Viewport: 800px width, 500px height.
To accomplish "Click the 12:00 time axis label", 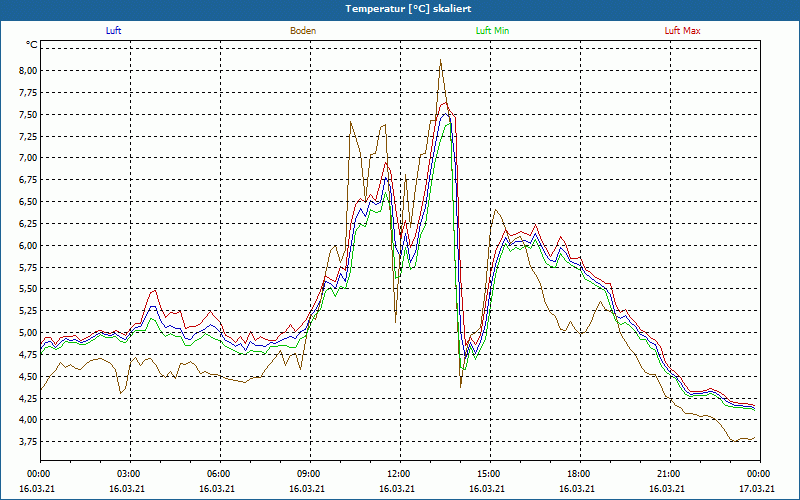I will coord(398,474).
